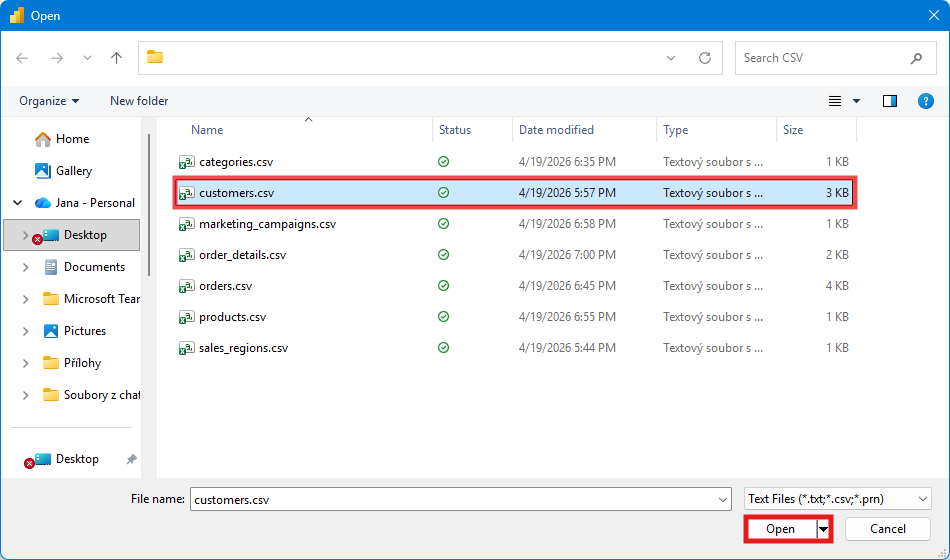
Task: Click sync status icon for products.csv
Action: coord(443,316)
